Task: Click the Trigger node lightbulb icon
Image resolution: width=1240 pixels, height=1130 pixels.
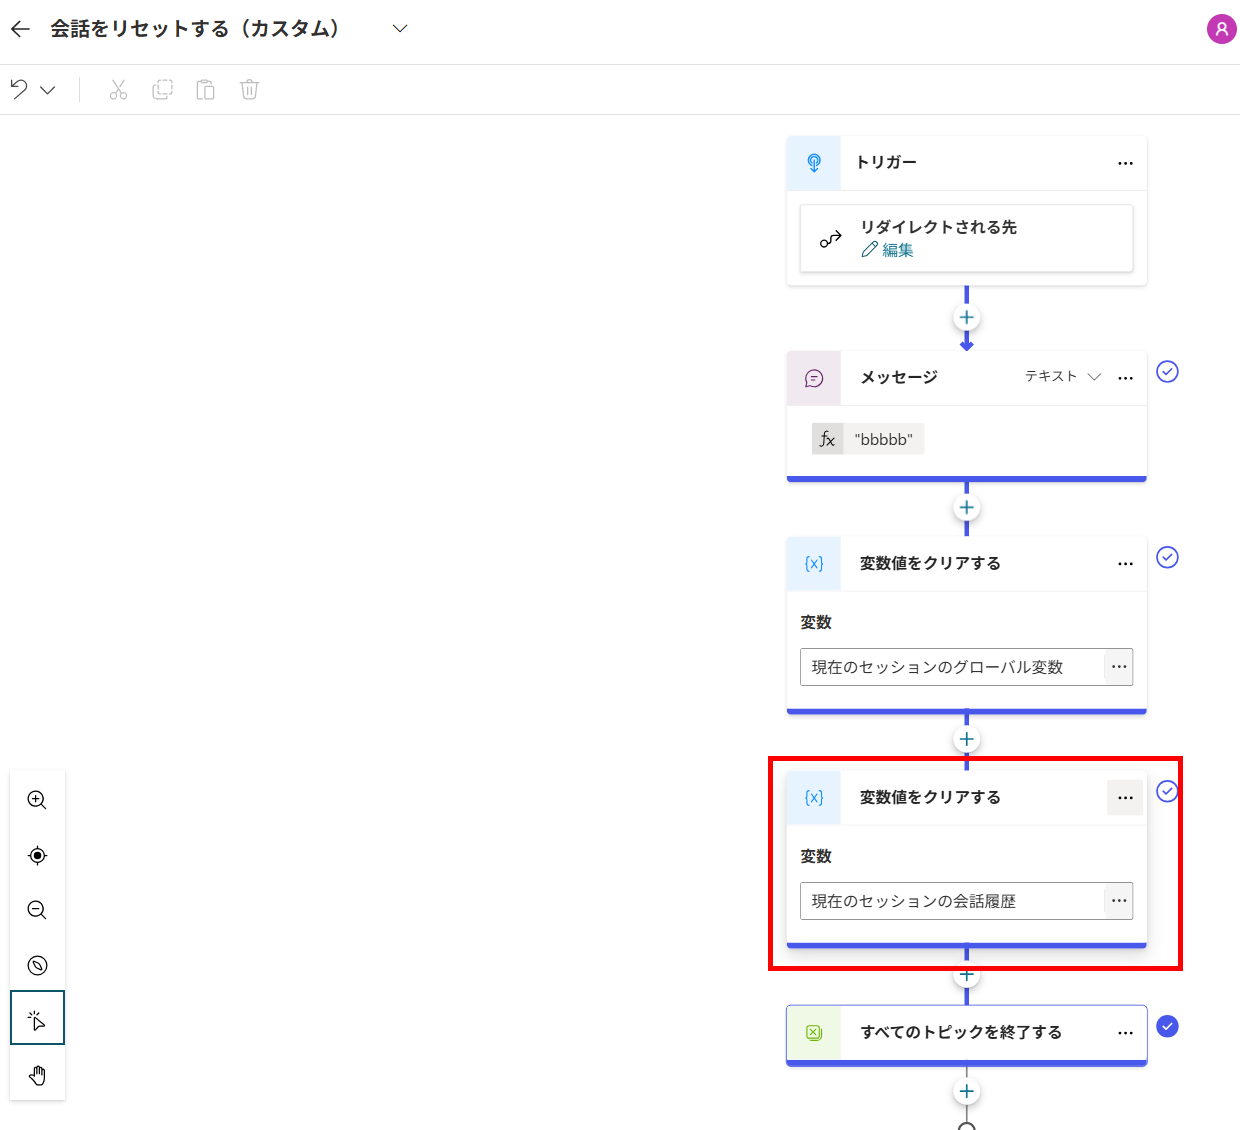Action: pyautogui.click(x=814, y=163)
